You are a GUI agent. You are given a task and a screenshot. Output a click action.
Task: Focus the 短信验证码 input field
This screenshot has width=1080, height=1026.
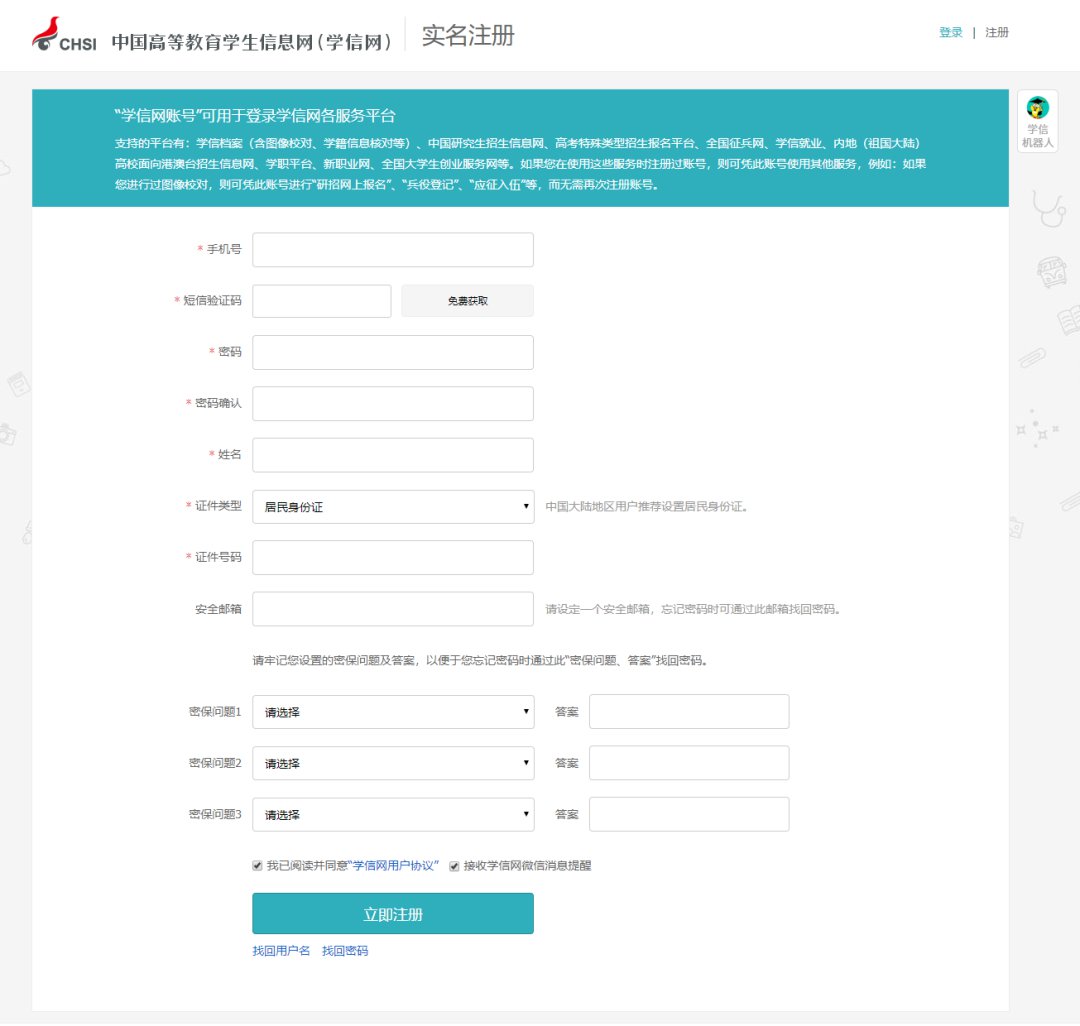[322, 301]
